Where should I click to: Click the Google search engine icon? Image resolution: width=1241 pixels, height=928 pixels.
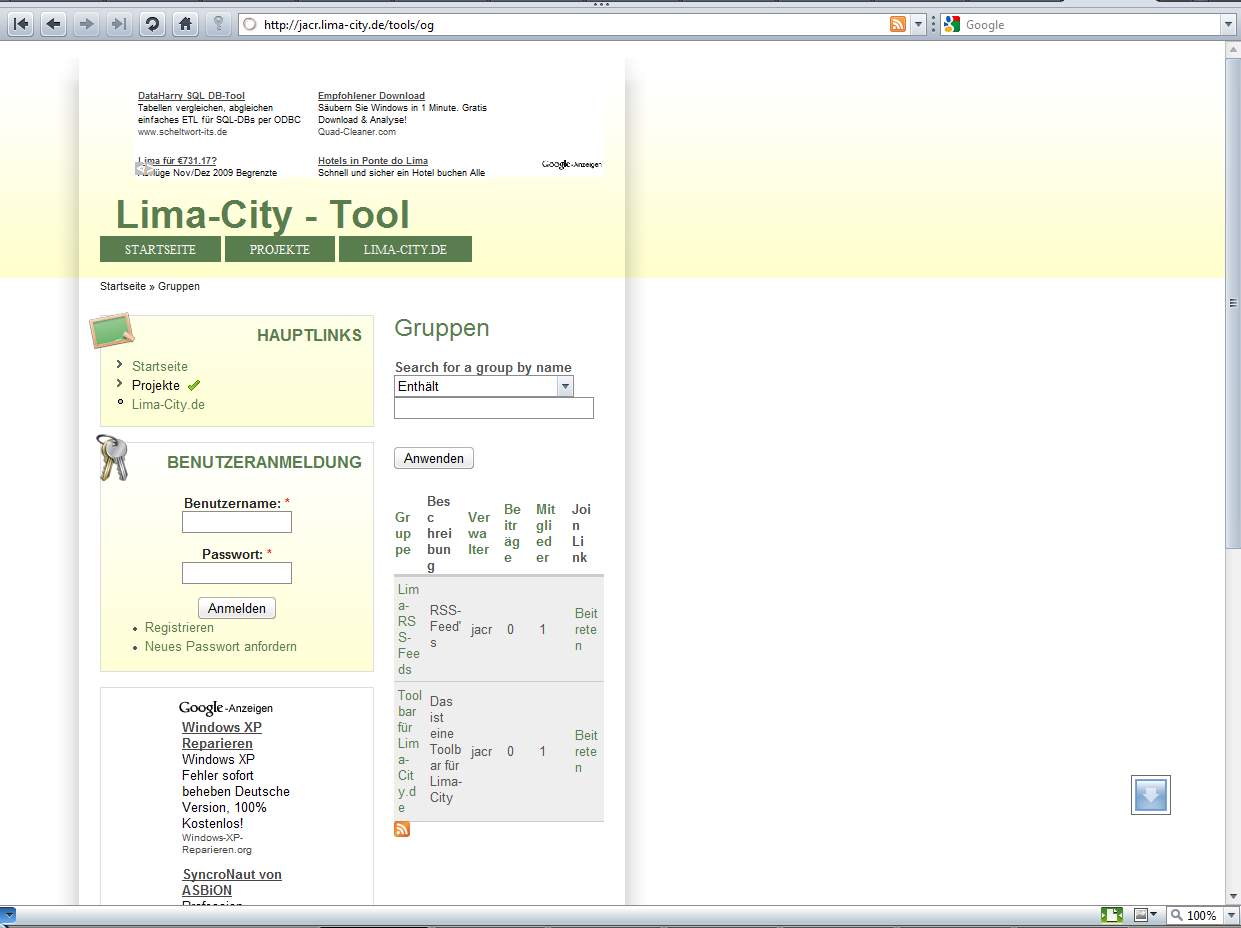point(951,24)
